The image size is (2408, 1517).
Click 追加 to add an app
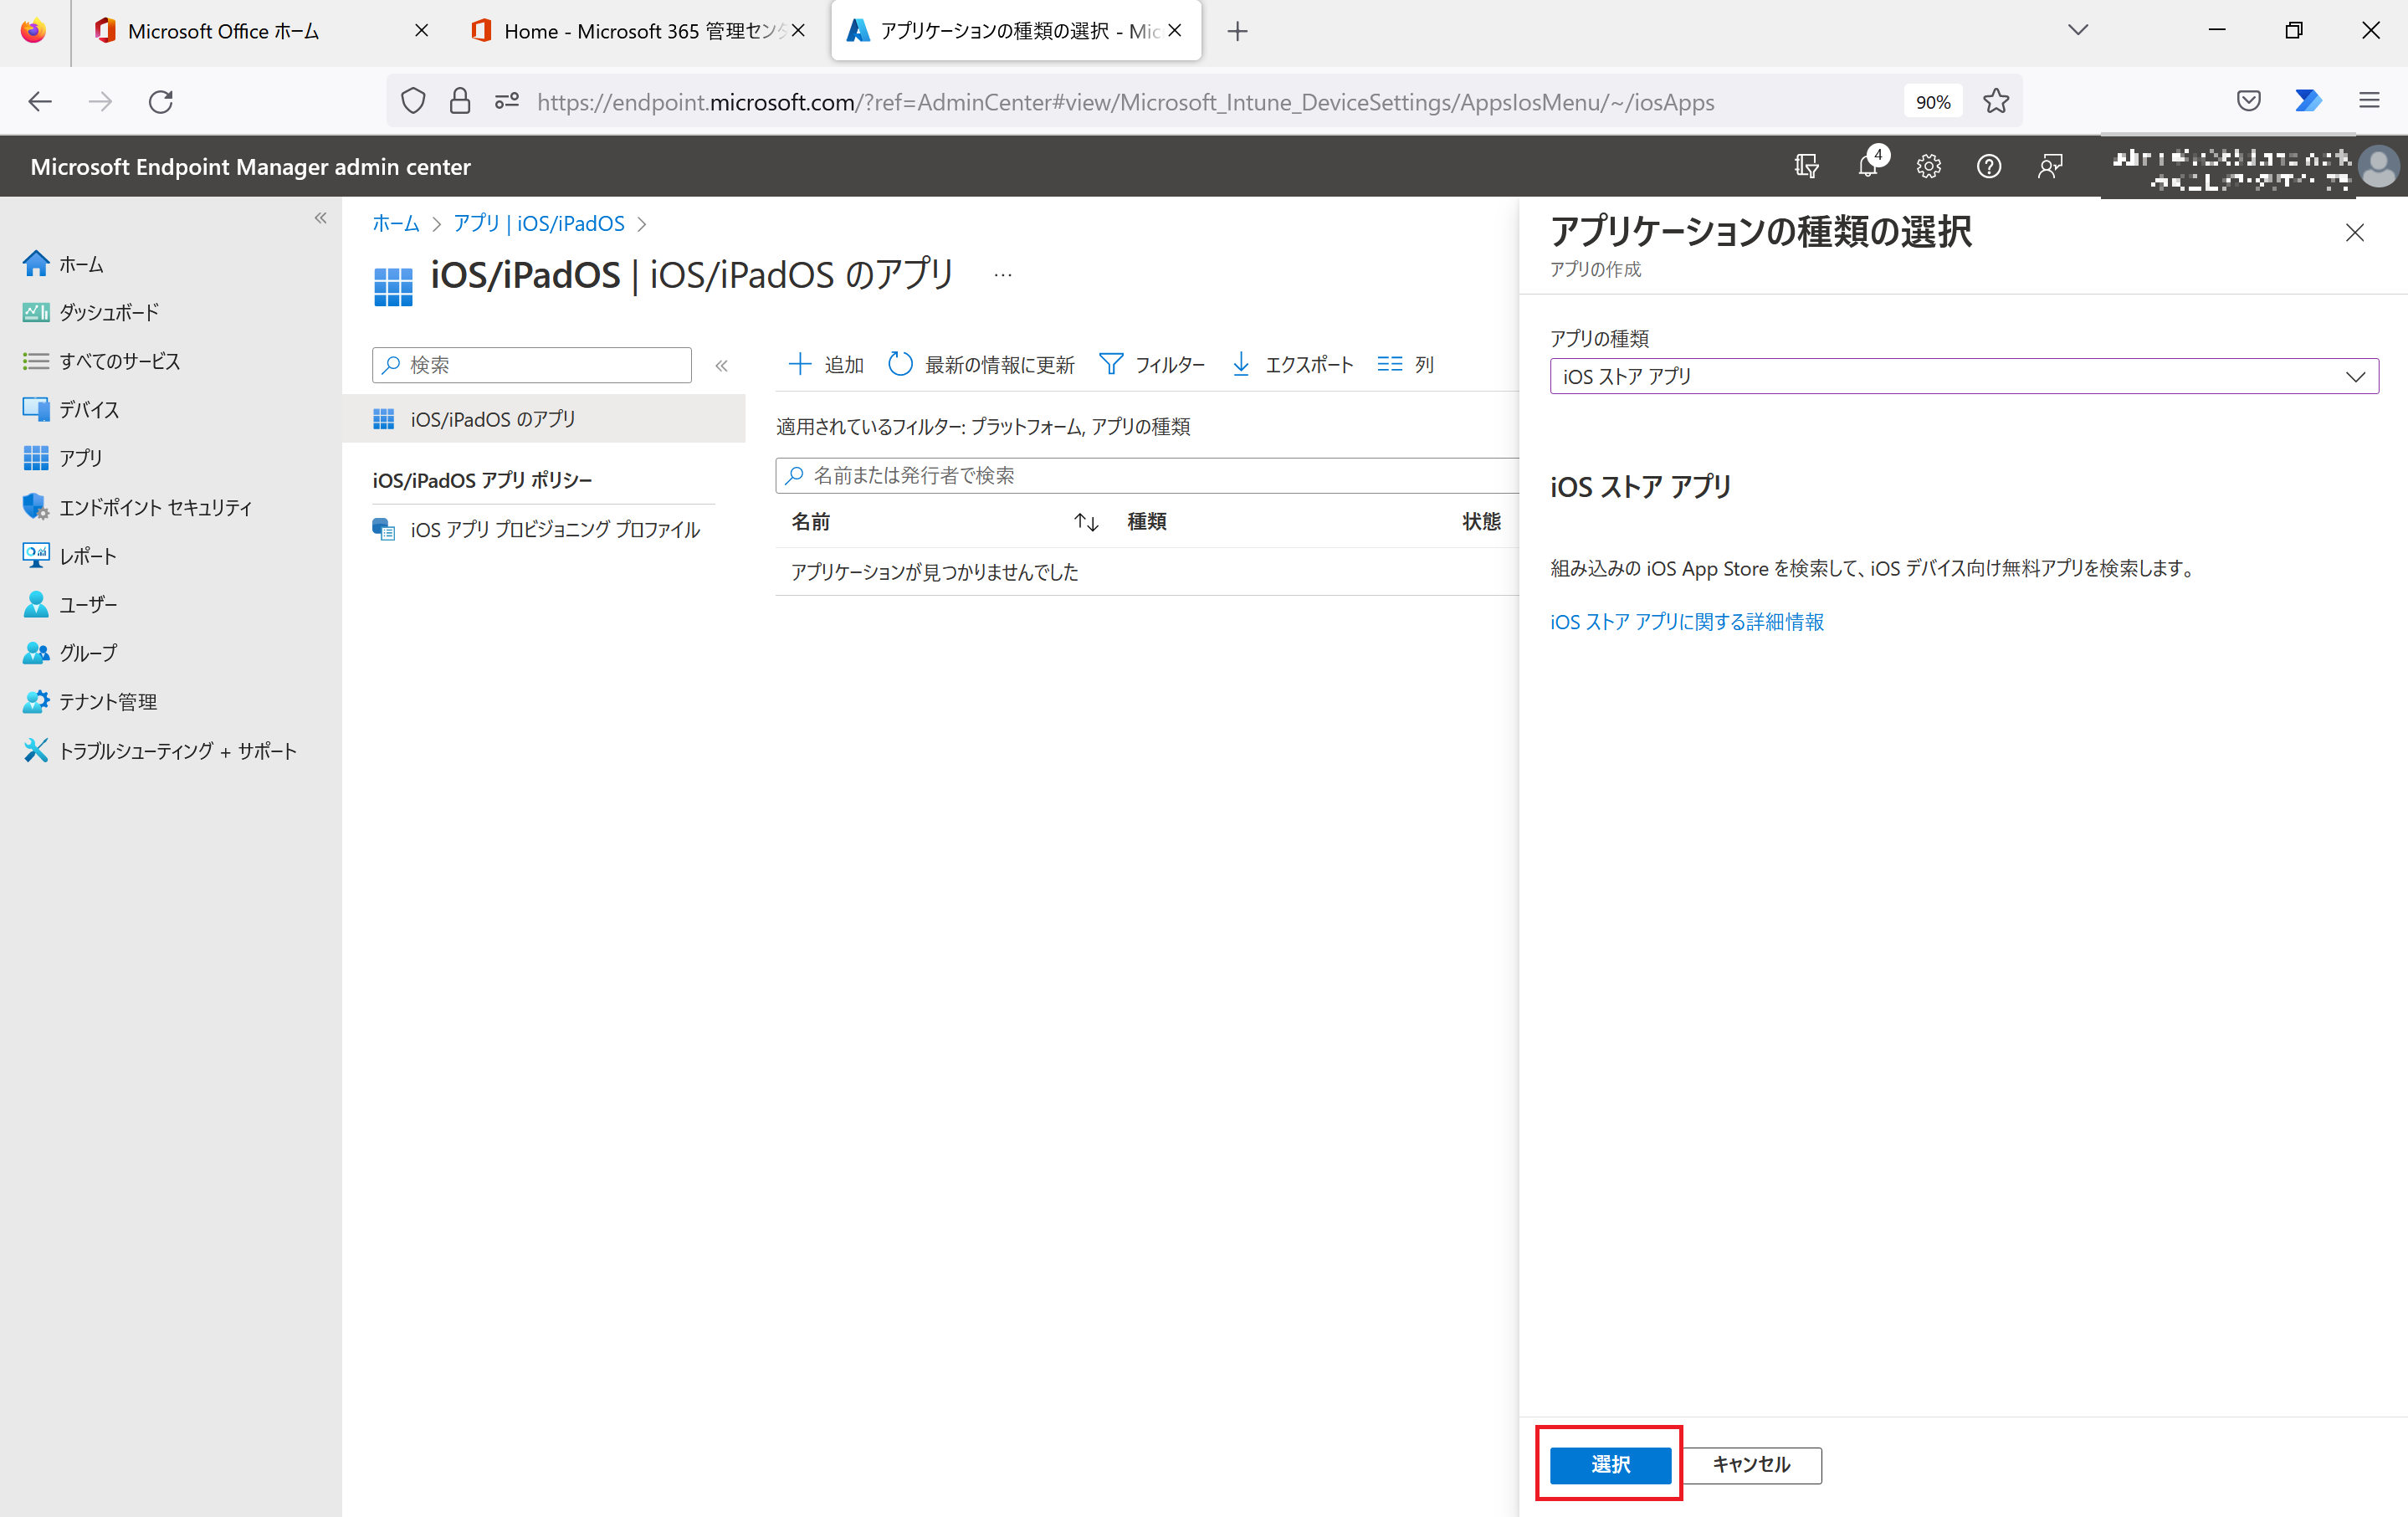(826, 364)
